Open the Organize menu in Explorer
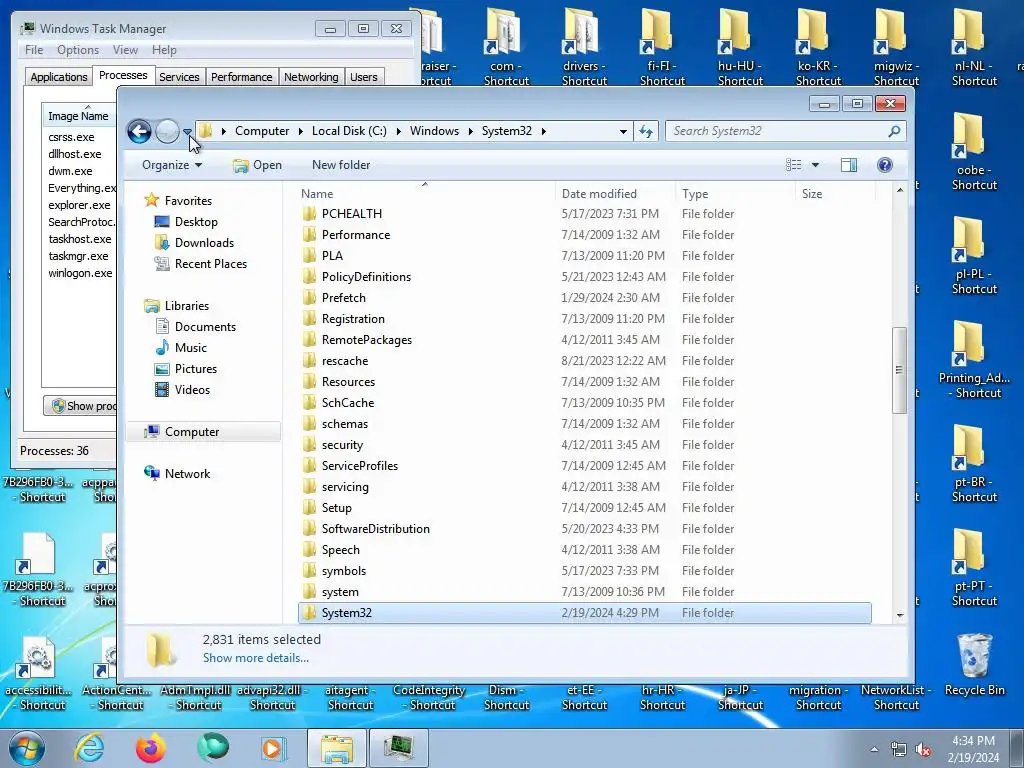 pos(172,165)
